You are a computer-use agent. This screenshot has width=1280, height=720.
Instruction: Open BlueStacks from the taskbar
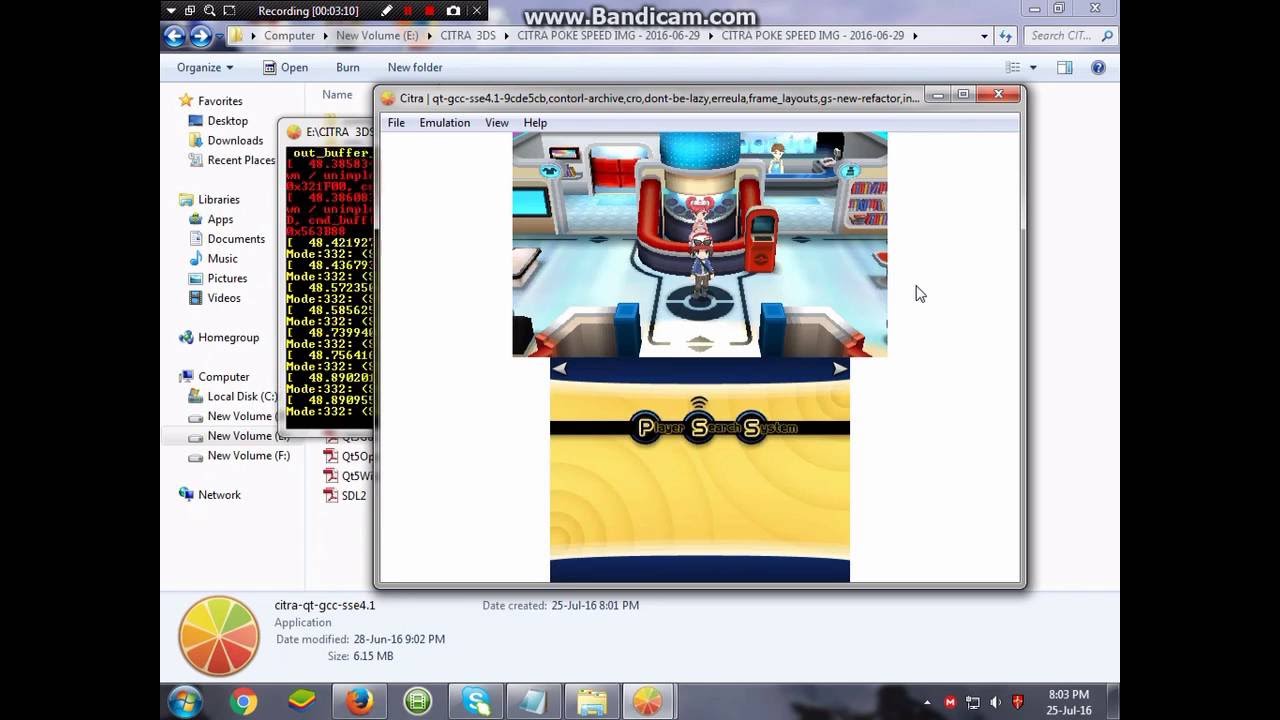(x=301, y=702)
